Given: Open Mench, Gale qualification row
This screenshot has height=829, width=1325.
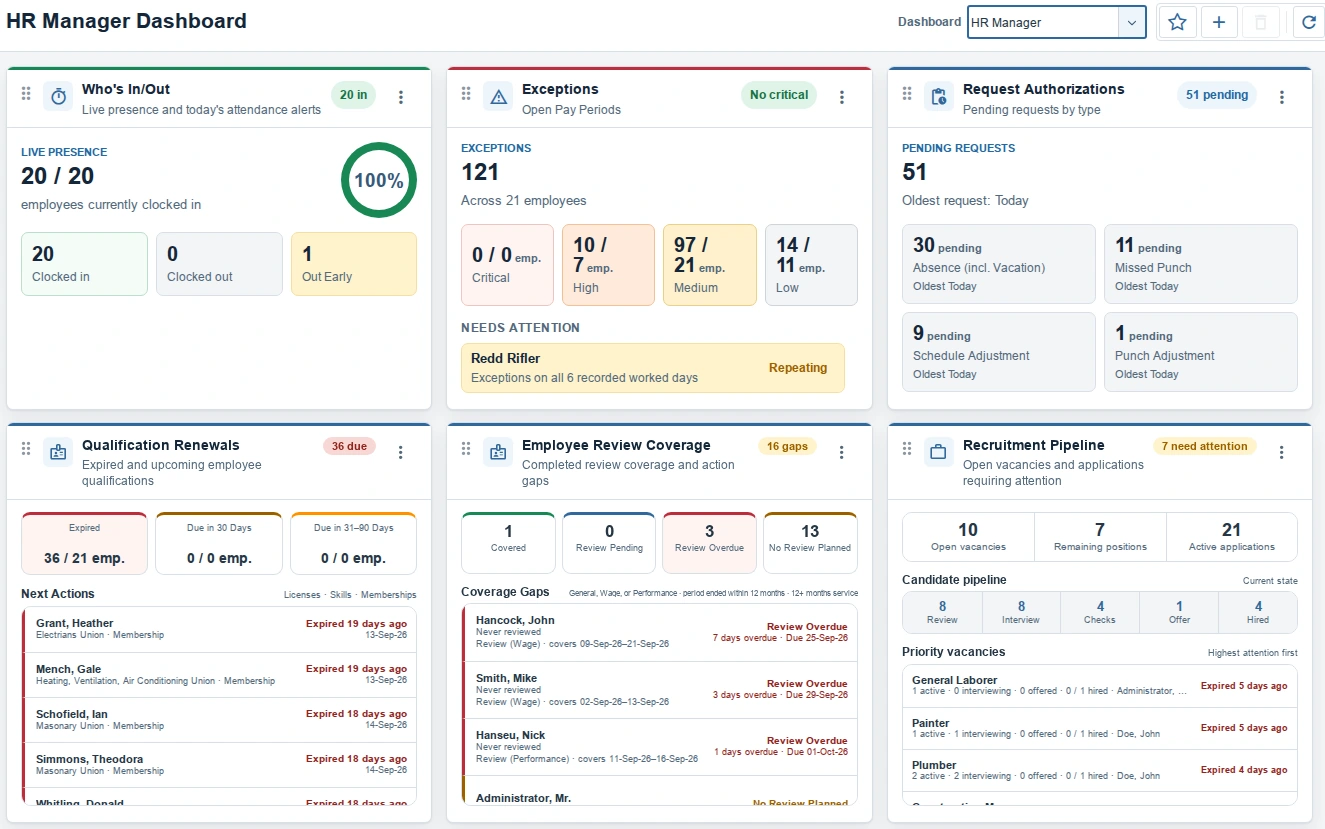Looking at the screenshot, I should [x=219, y=675].
